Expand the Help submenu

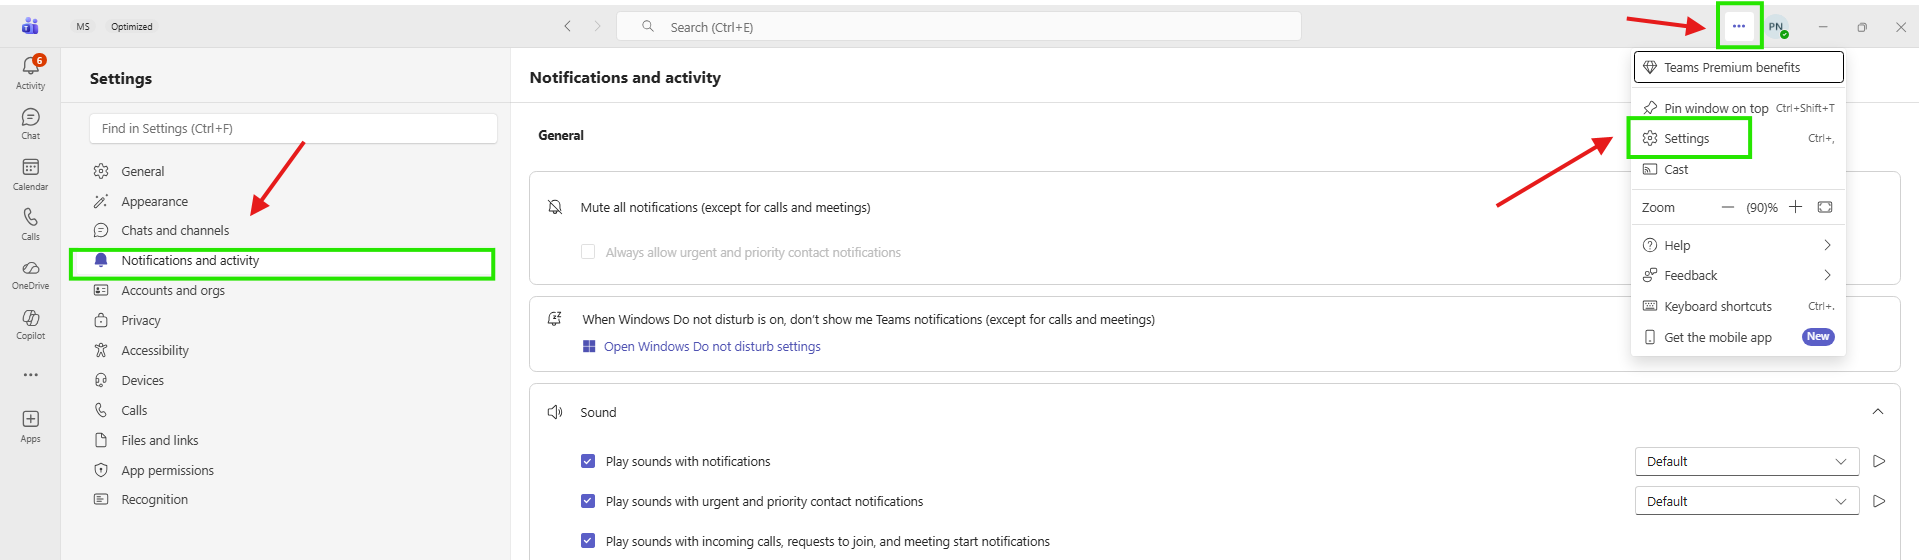coord(1738,245)
